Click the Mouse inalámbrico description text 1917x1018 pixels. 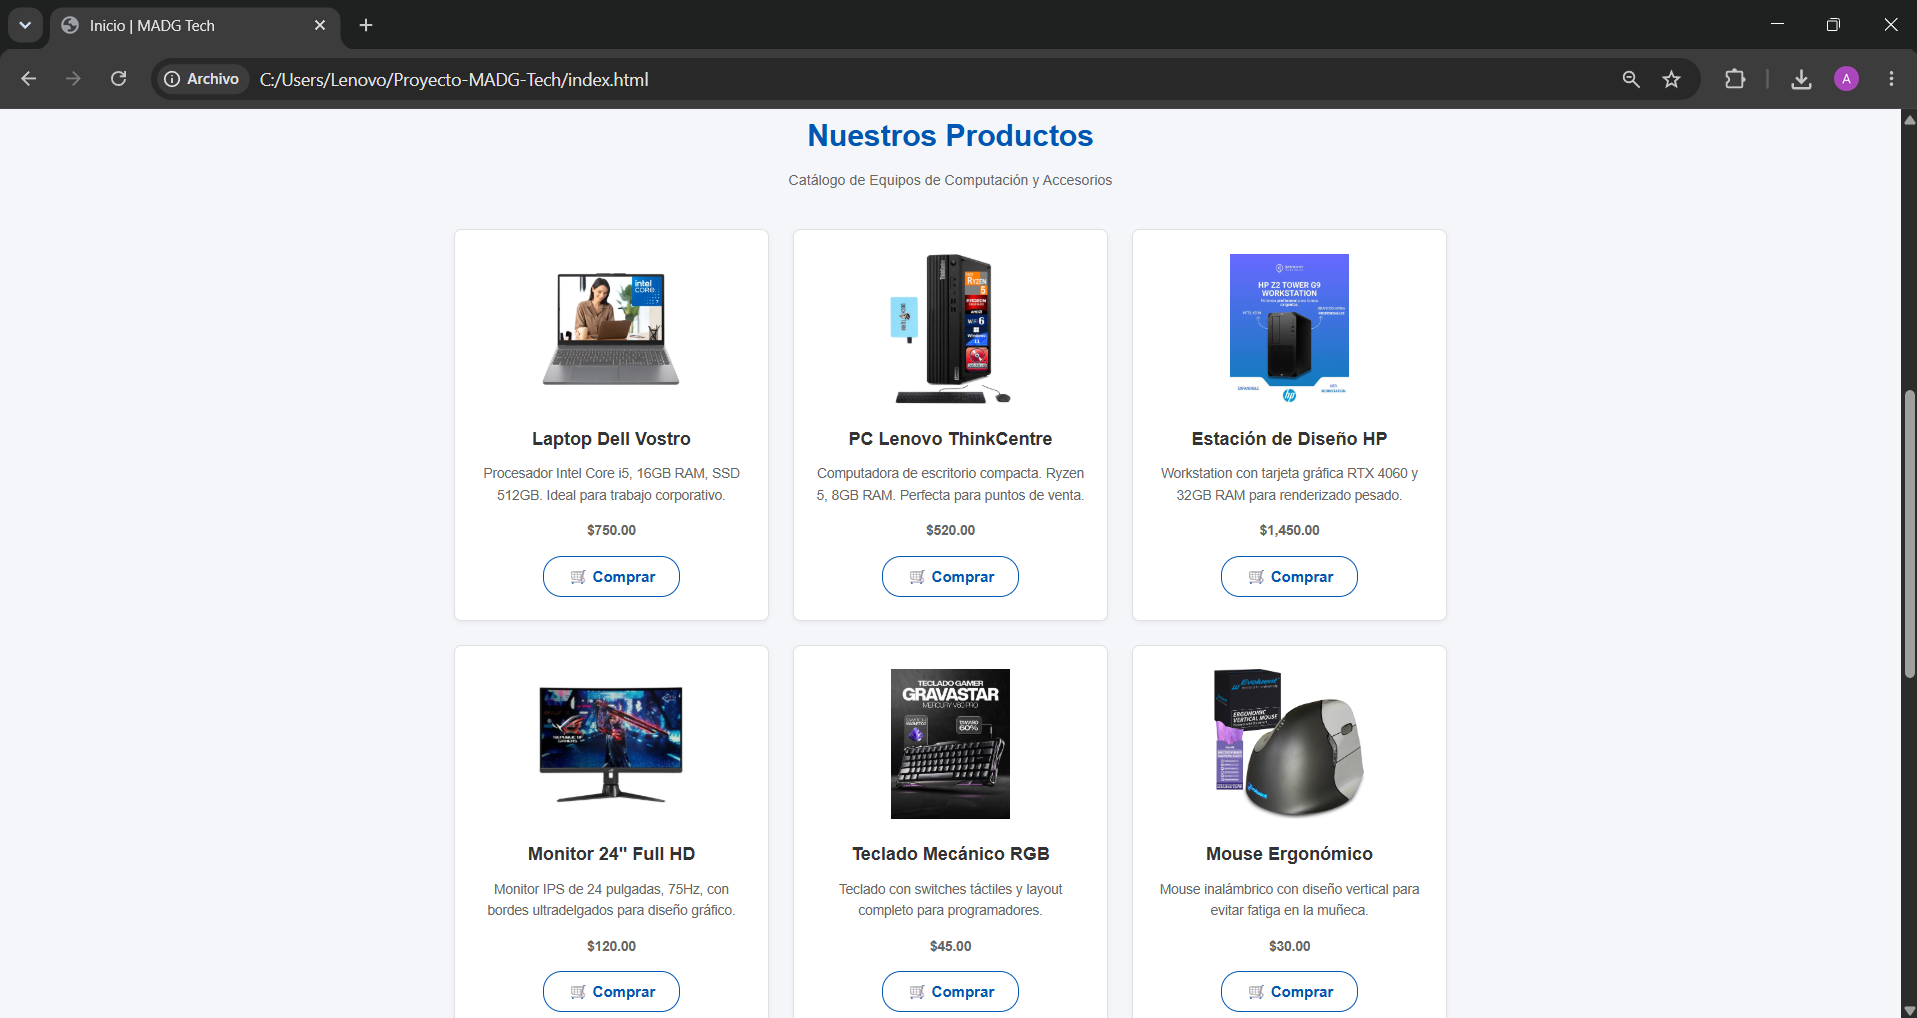tap(1289, 900)
